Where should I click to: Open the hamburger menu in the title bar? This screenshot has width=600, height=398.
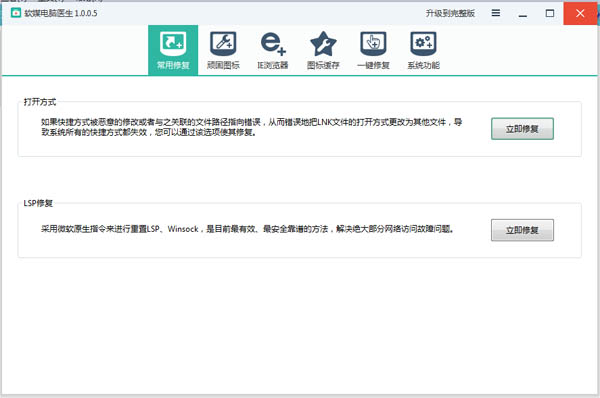coord(496,13)
